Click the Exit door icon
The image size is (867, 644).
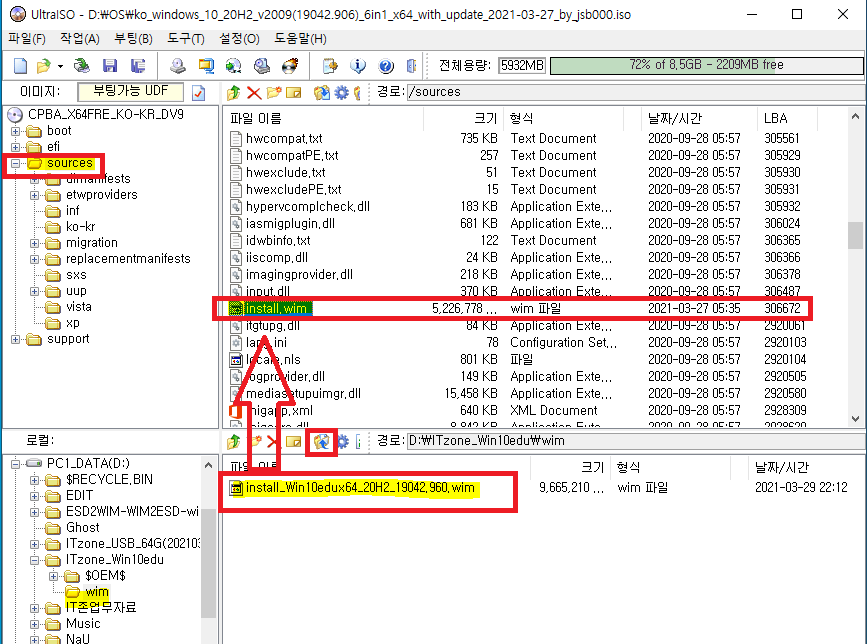[x=411, y=66]
